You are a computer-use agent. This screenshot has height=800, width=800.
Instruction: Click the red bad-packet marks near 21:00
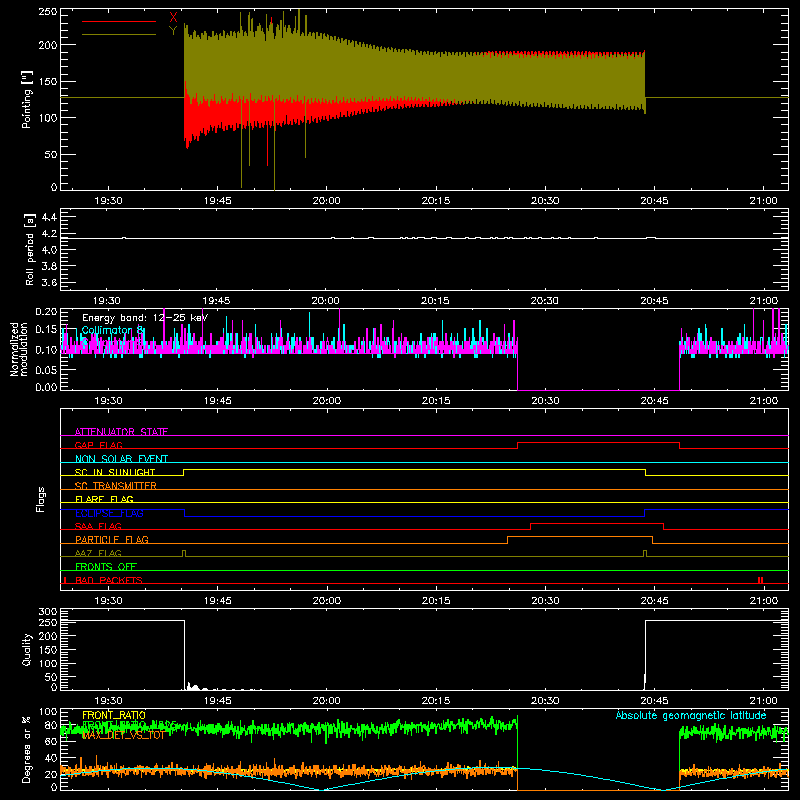tap(761, 580)
